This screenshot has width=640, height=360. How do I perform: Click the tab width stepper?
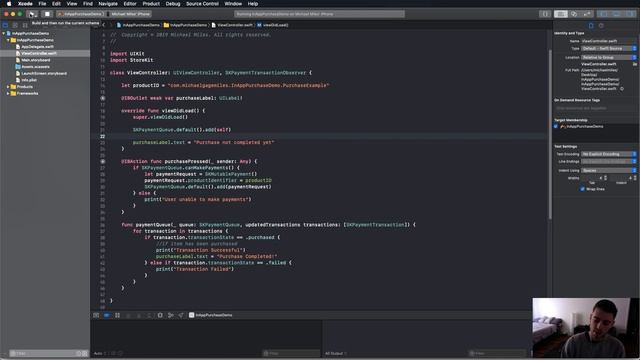coord(605,178)
